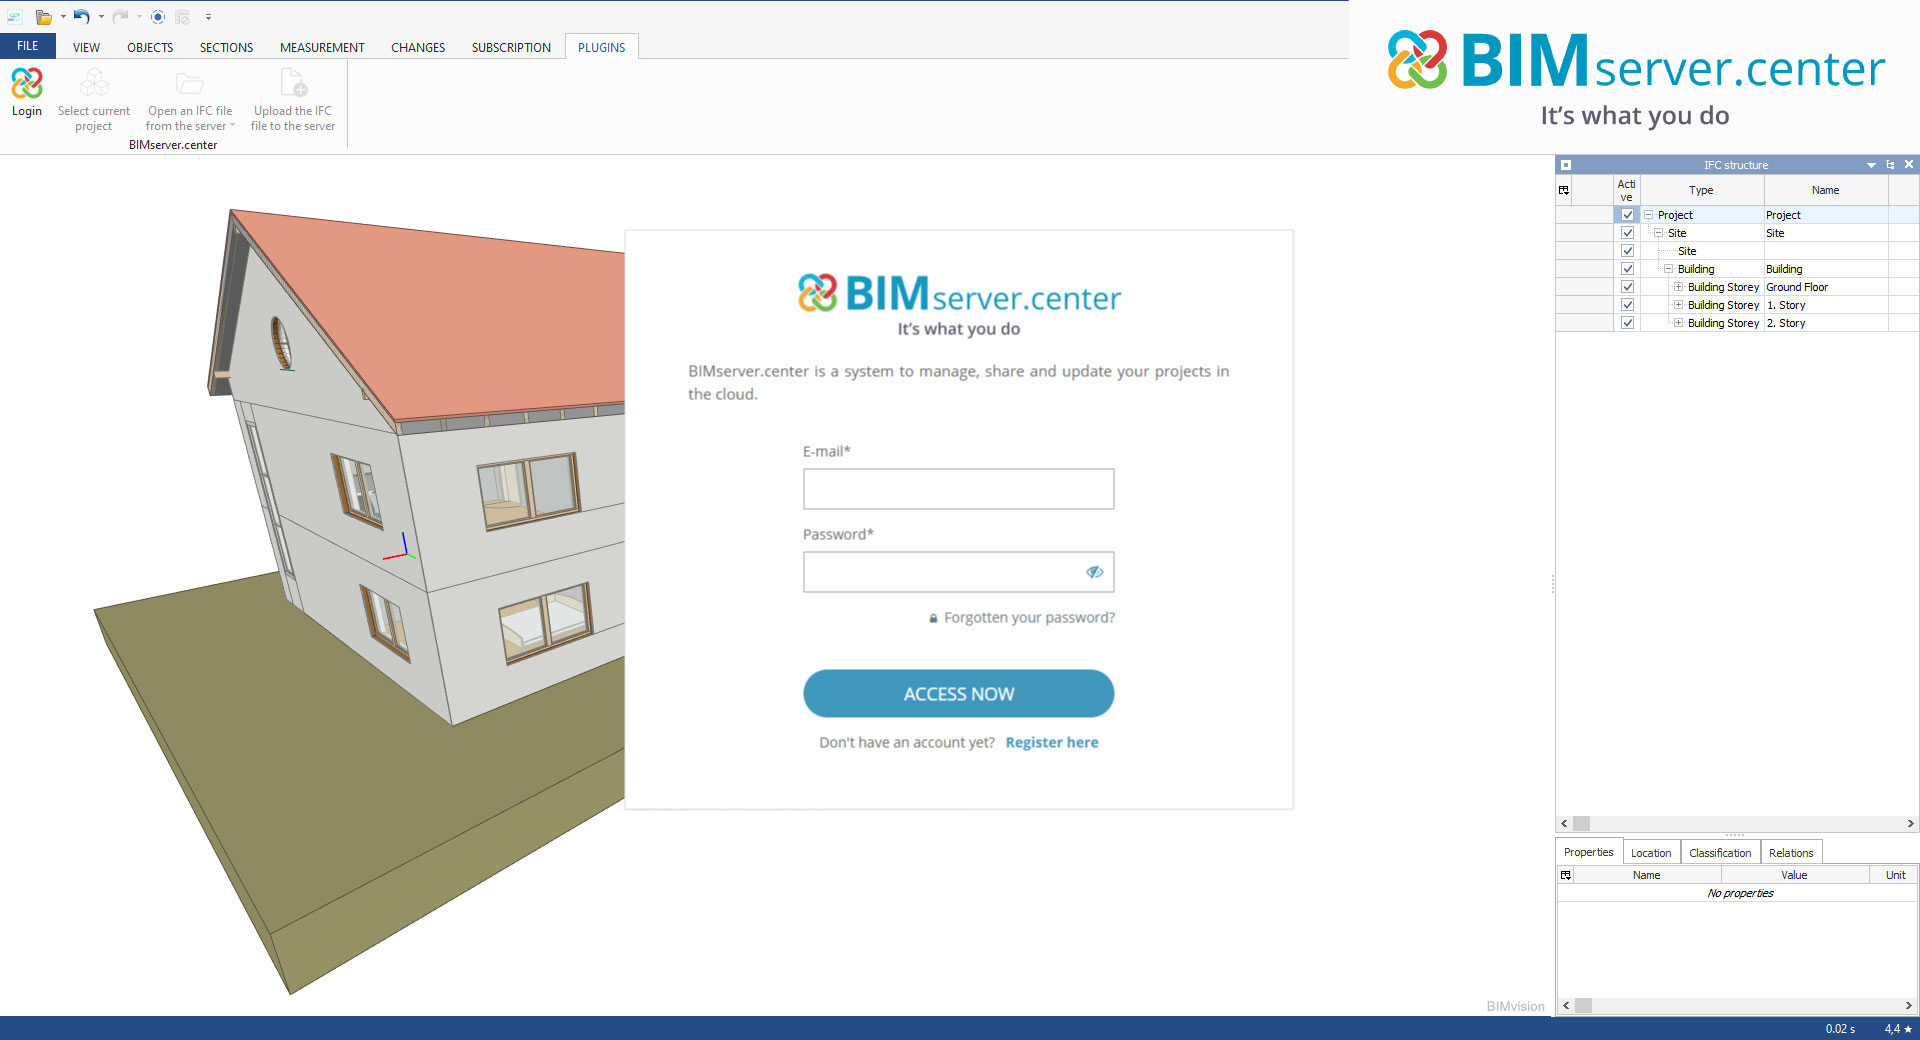Viewport: 1920px width, 1040px height.
Task: Open the Customize Quick Access Toolbar dropdown
Action: click(208, 17)
